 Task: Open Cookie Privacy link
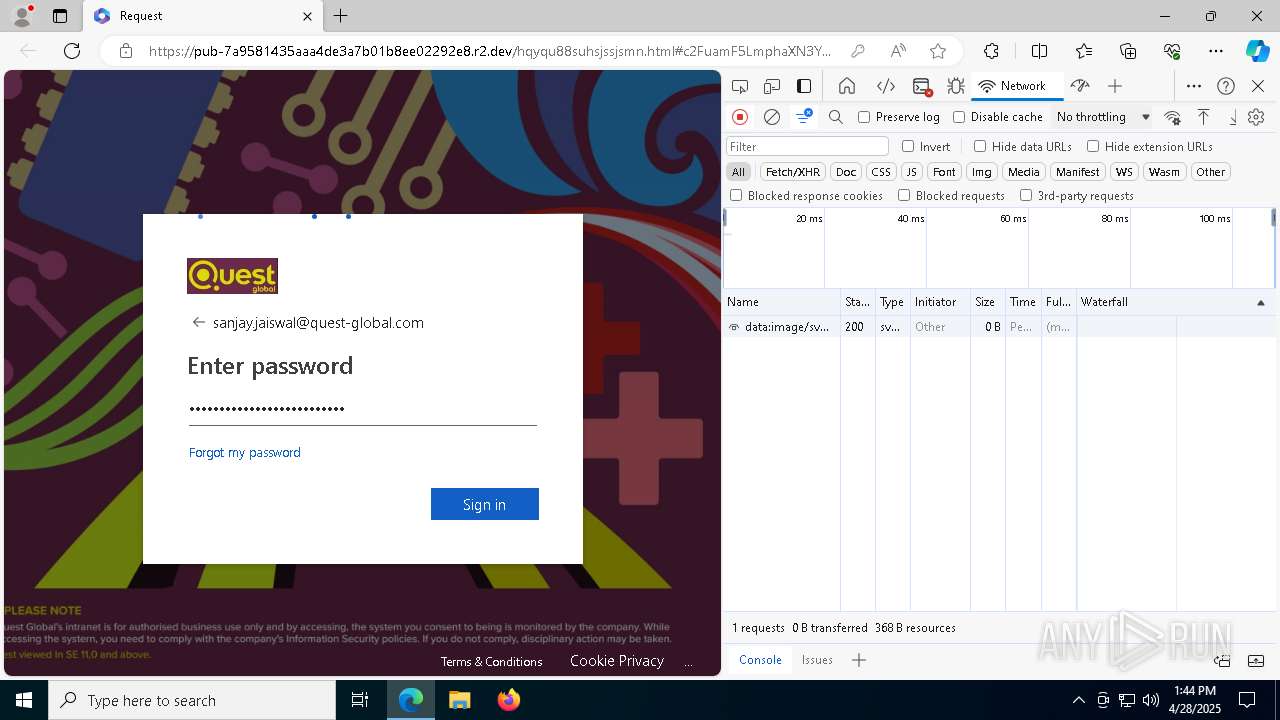[617, 661]
